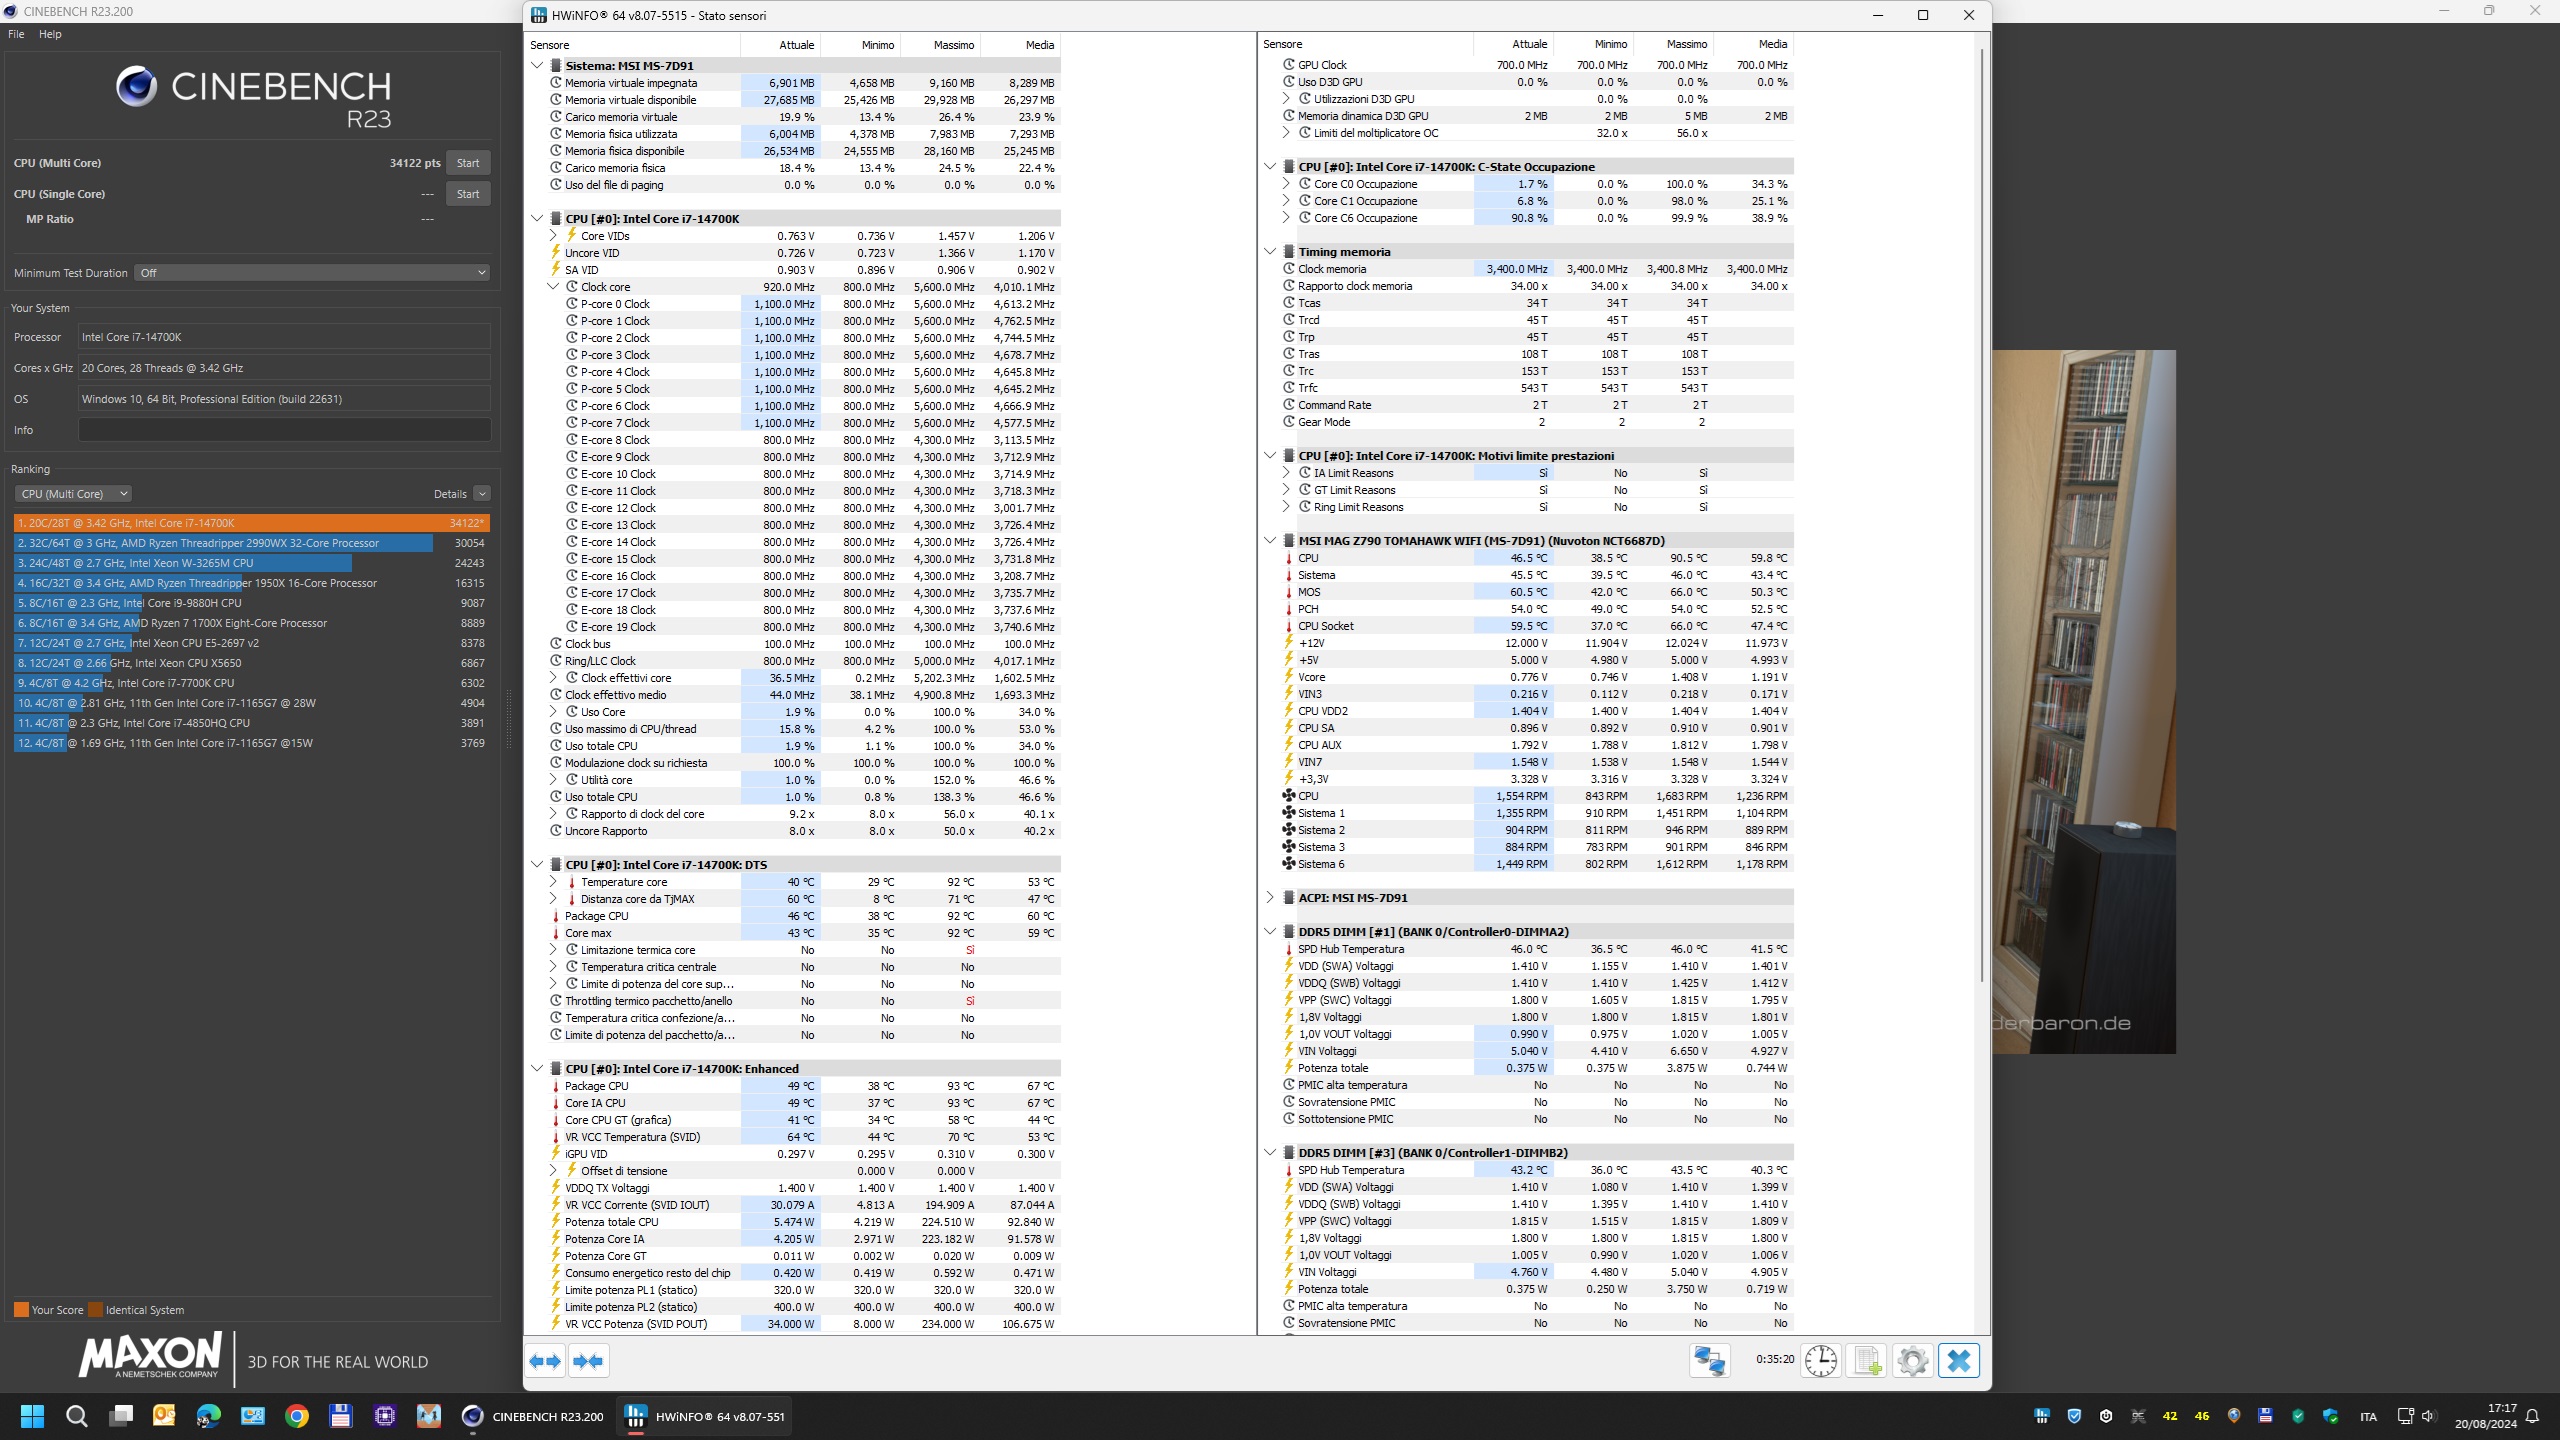
Task: Select ranking entry Intel Xeon W-3265M CPU
Action: tap(251, 563)
